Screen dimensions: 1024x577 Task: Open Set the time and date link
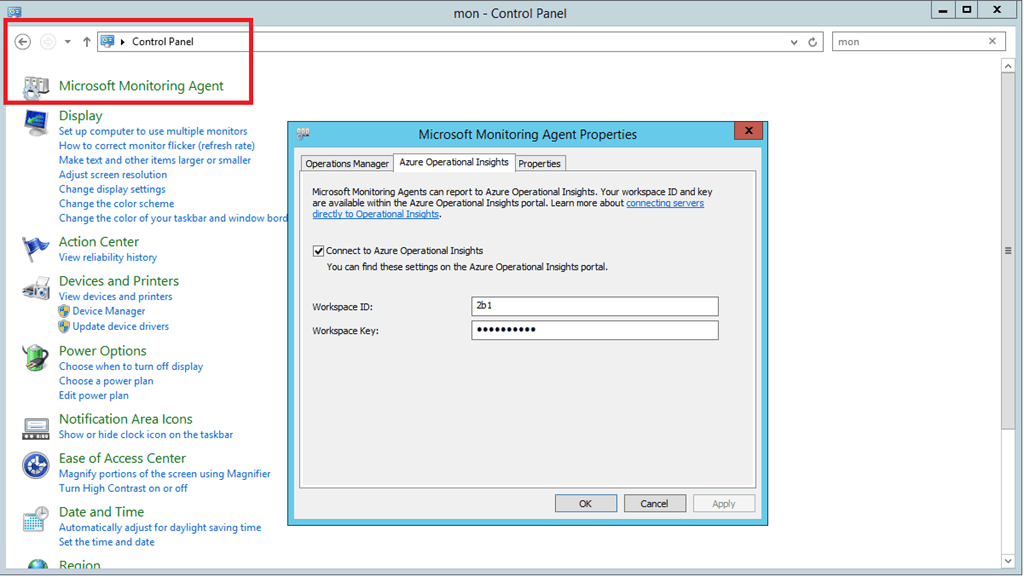click(x=106, y=542)
